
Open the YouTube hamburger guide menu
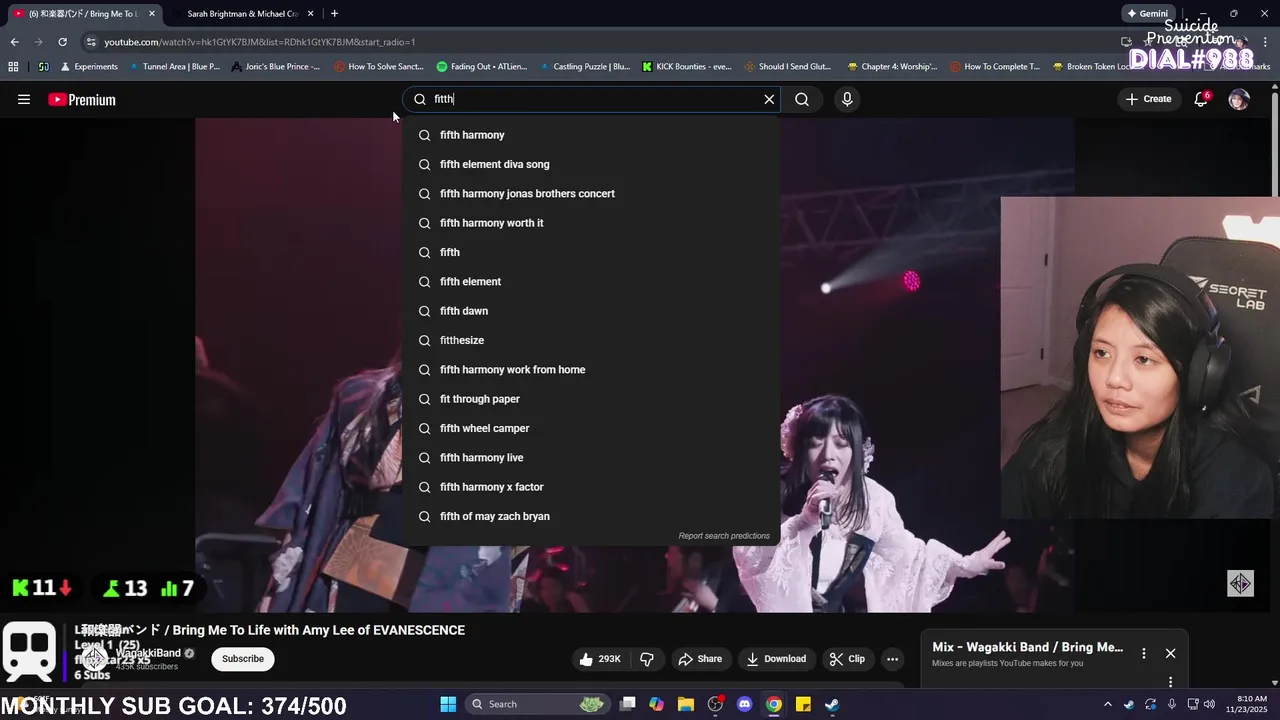(x=24, y=99)
